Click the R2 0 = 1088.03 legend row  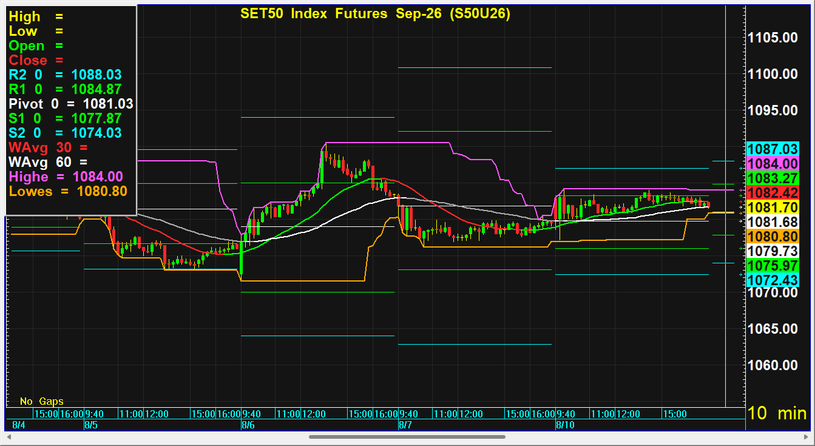65,75
